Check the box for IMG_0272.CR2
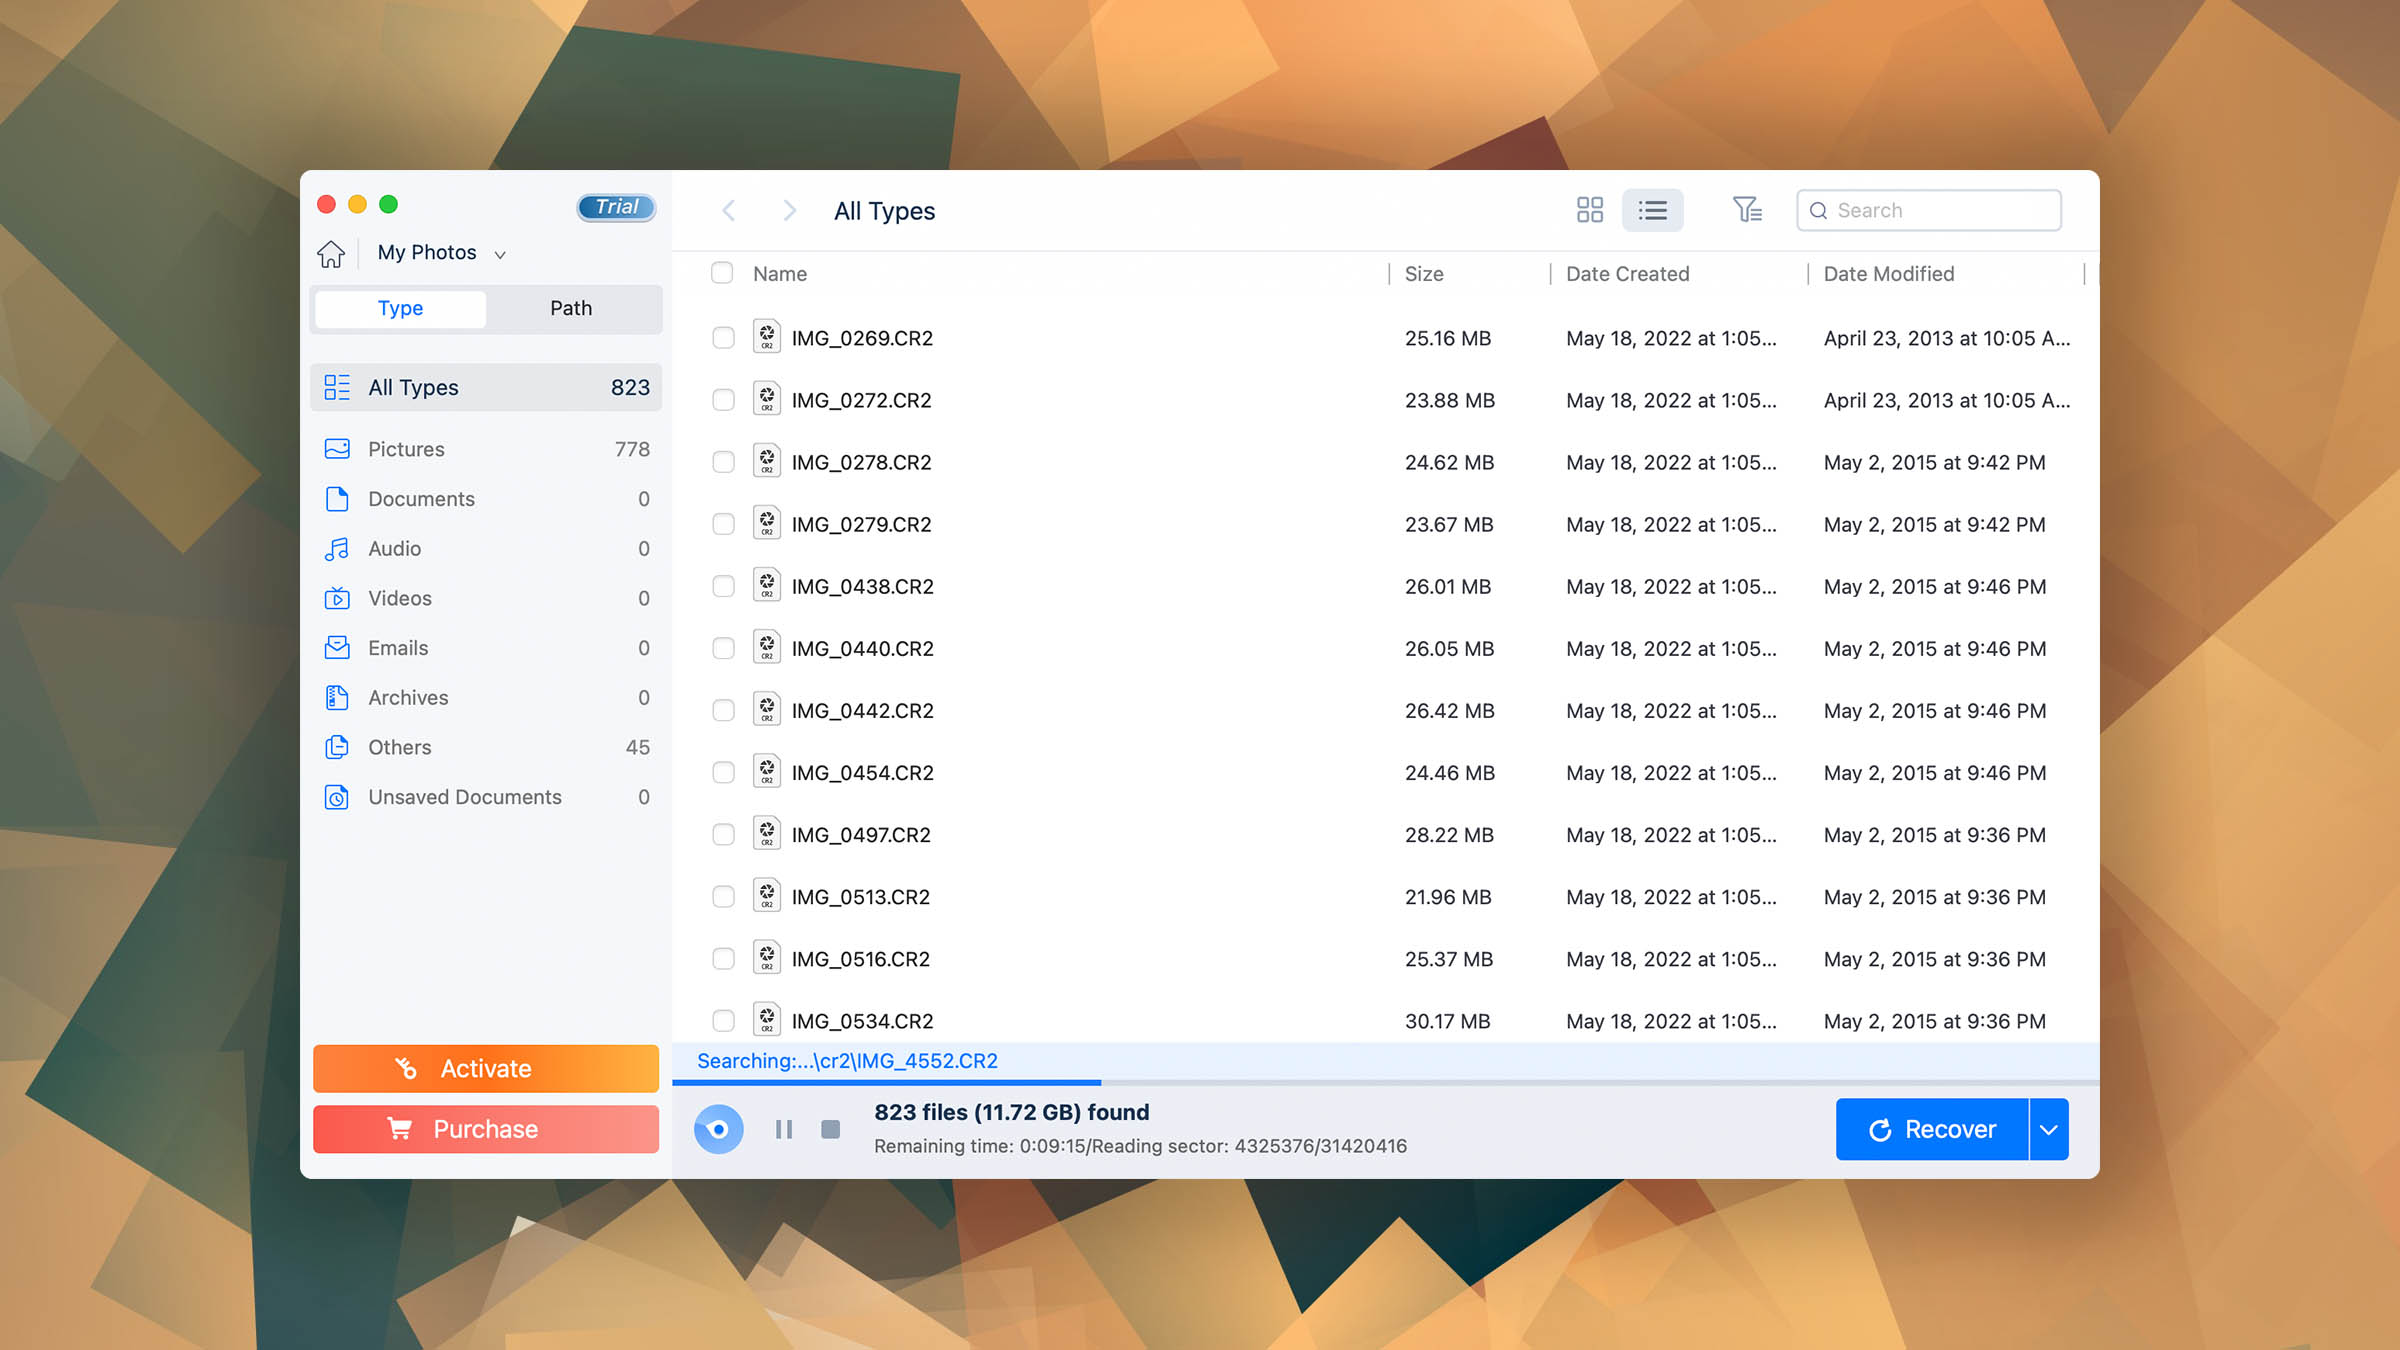Image resolution: width=2400 pixels, height=1350 pixels. [x=723, y=400]
